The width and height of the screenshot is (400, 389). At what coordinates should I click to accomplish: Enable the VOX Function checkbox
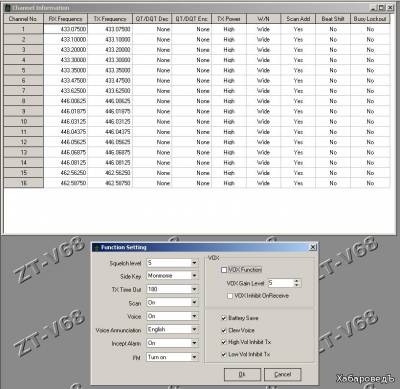(224, 270)
